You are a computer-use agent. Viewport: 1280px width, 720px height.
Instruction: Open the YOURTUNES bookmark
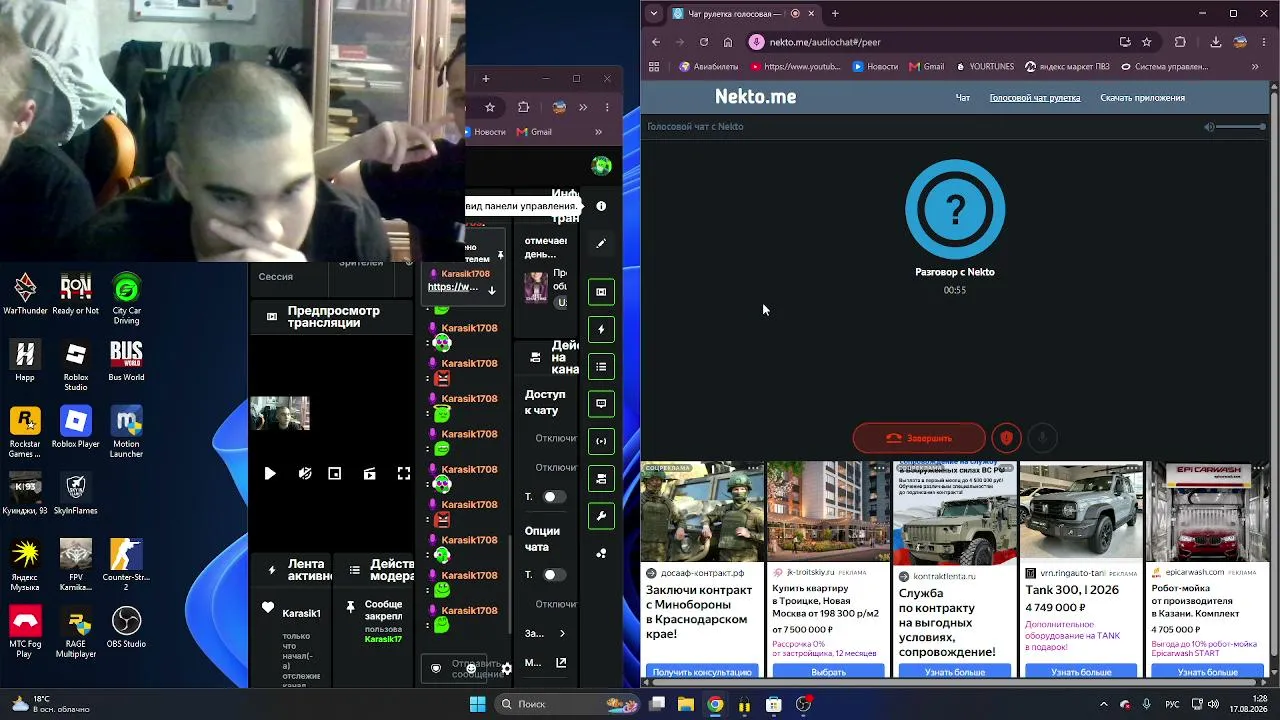(x=985, y=67)
